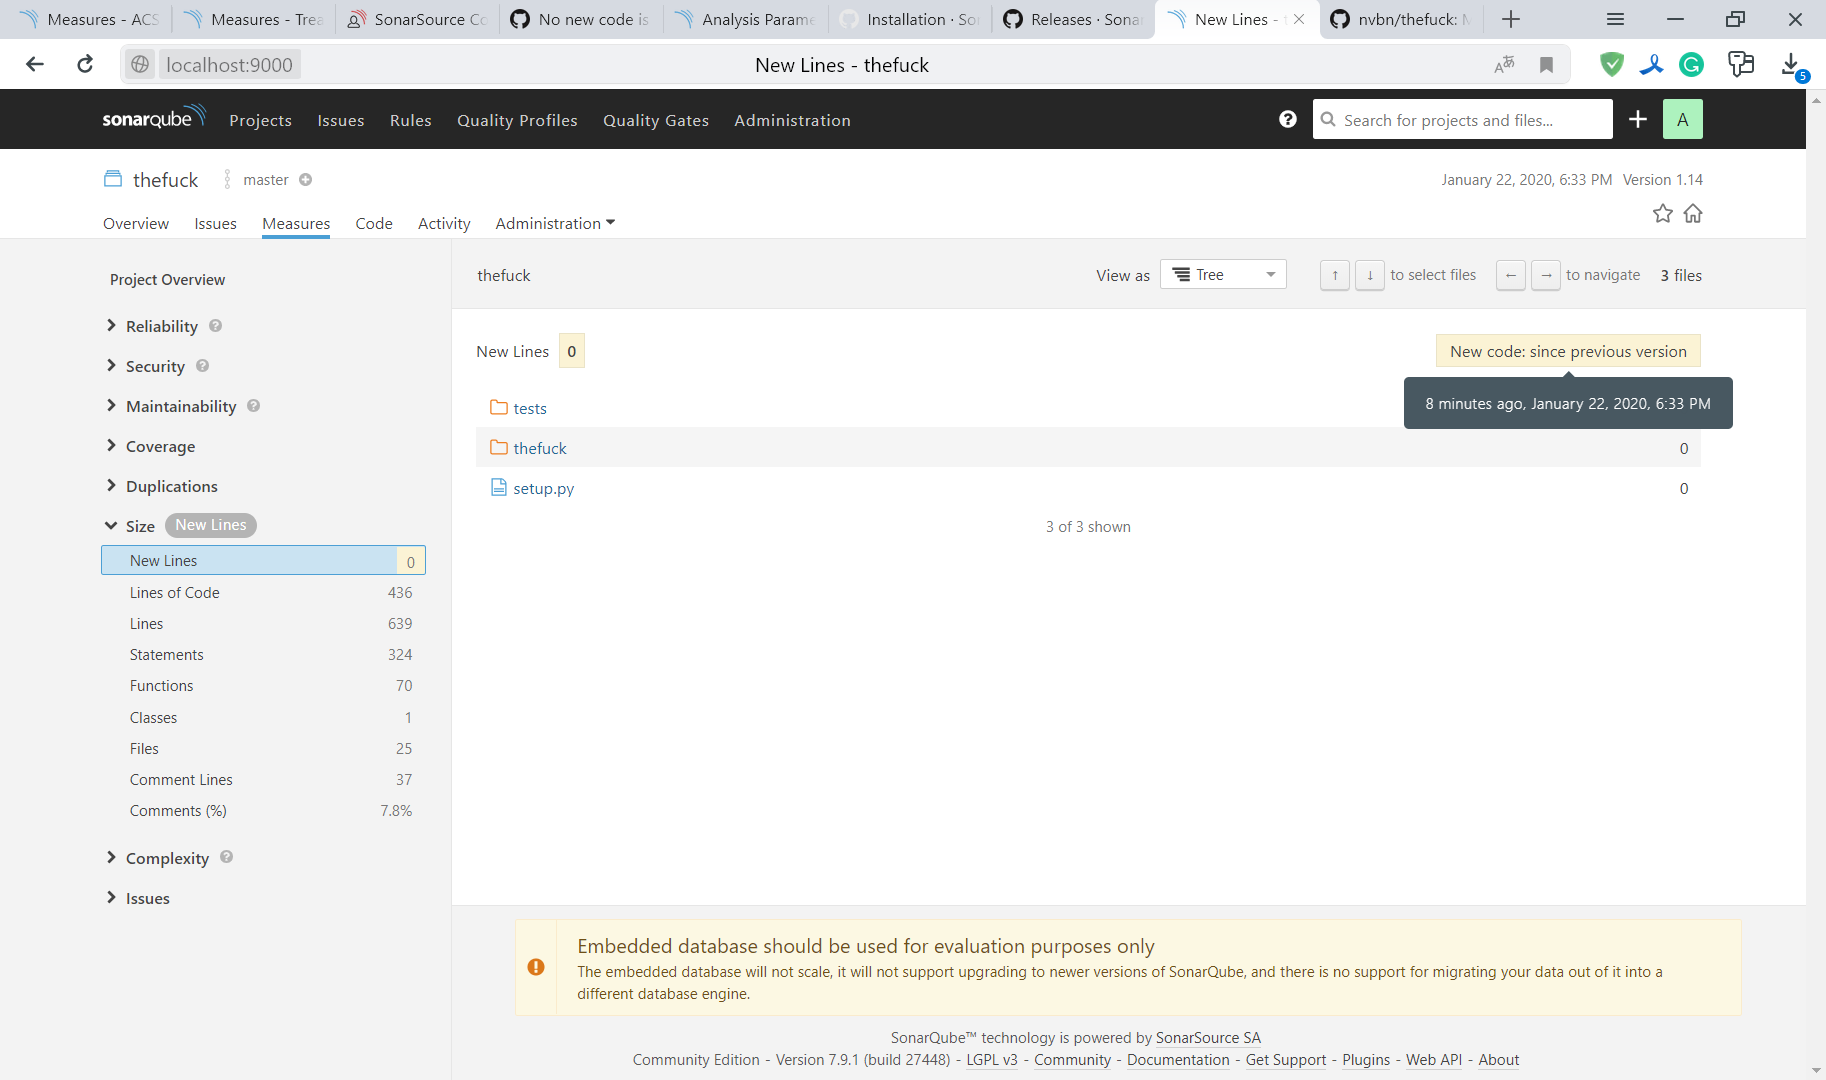Click the bookmark icon in address bar

pos(1546,65)
